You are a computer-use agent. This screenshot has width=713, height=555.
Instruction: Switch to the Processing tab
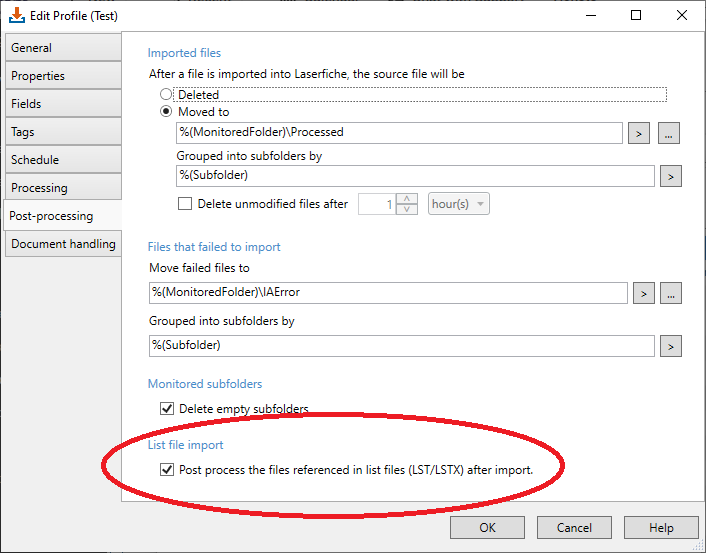point(63,188)
